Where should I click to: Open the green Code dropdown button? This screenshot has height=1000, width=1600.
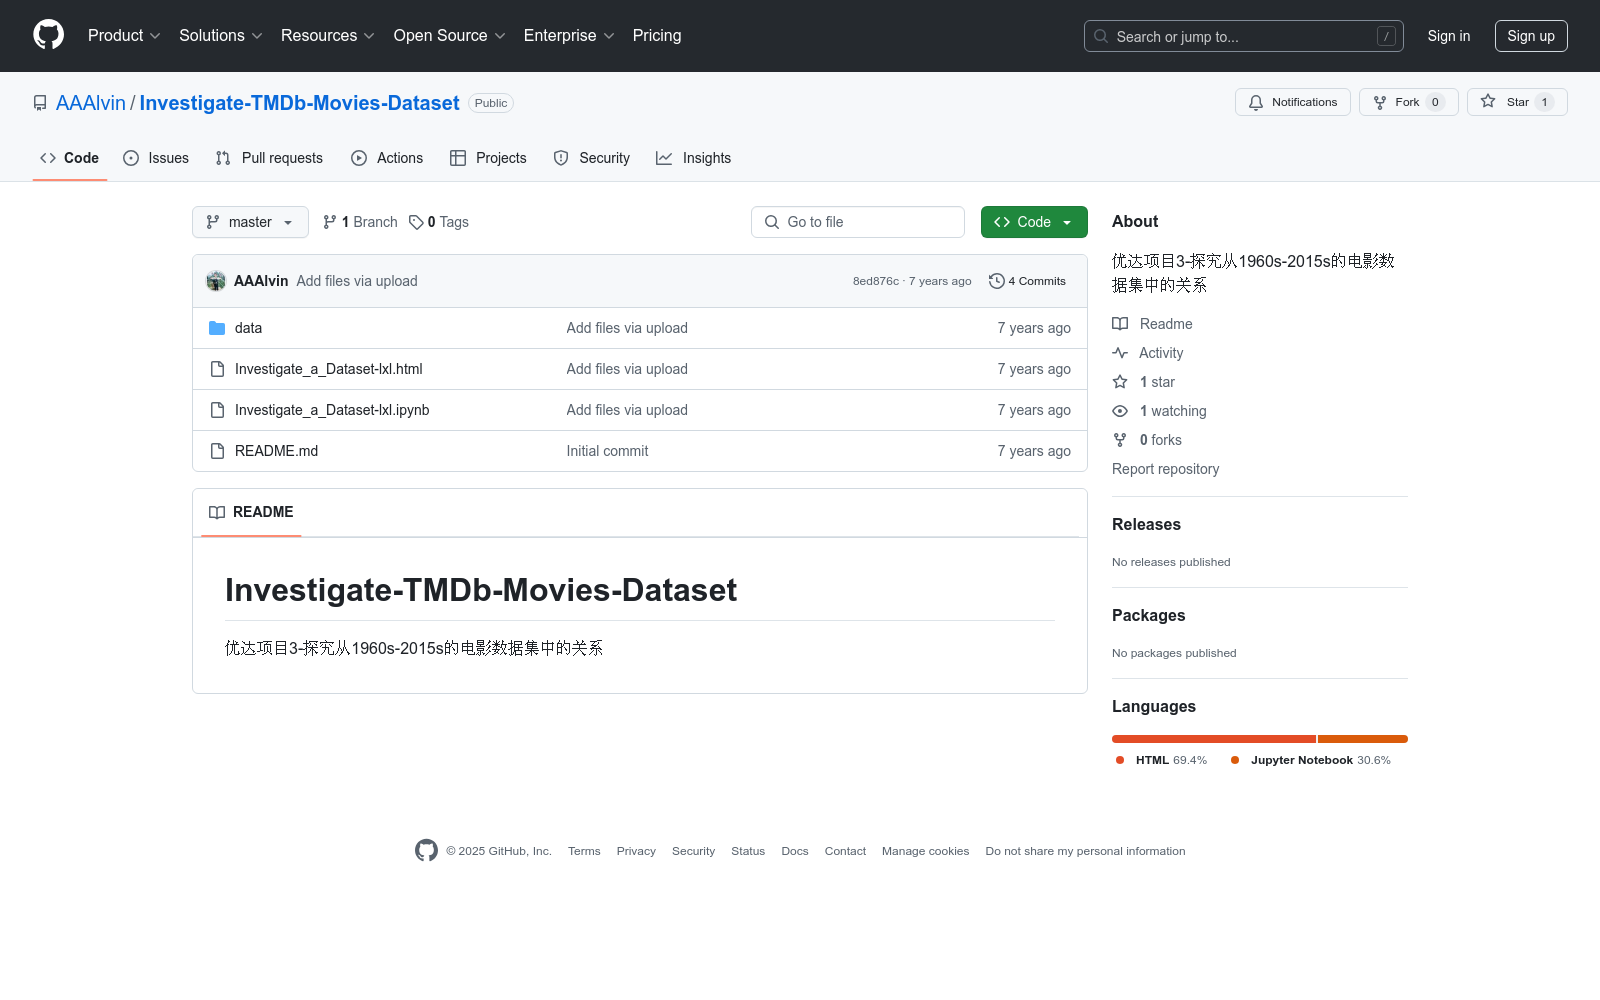tap(1034, 222)
